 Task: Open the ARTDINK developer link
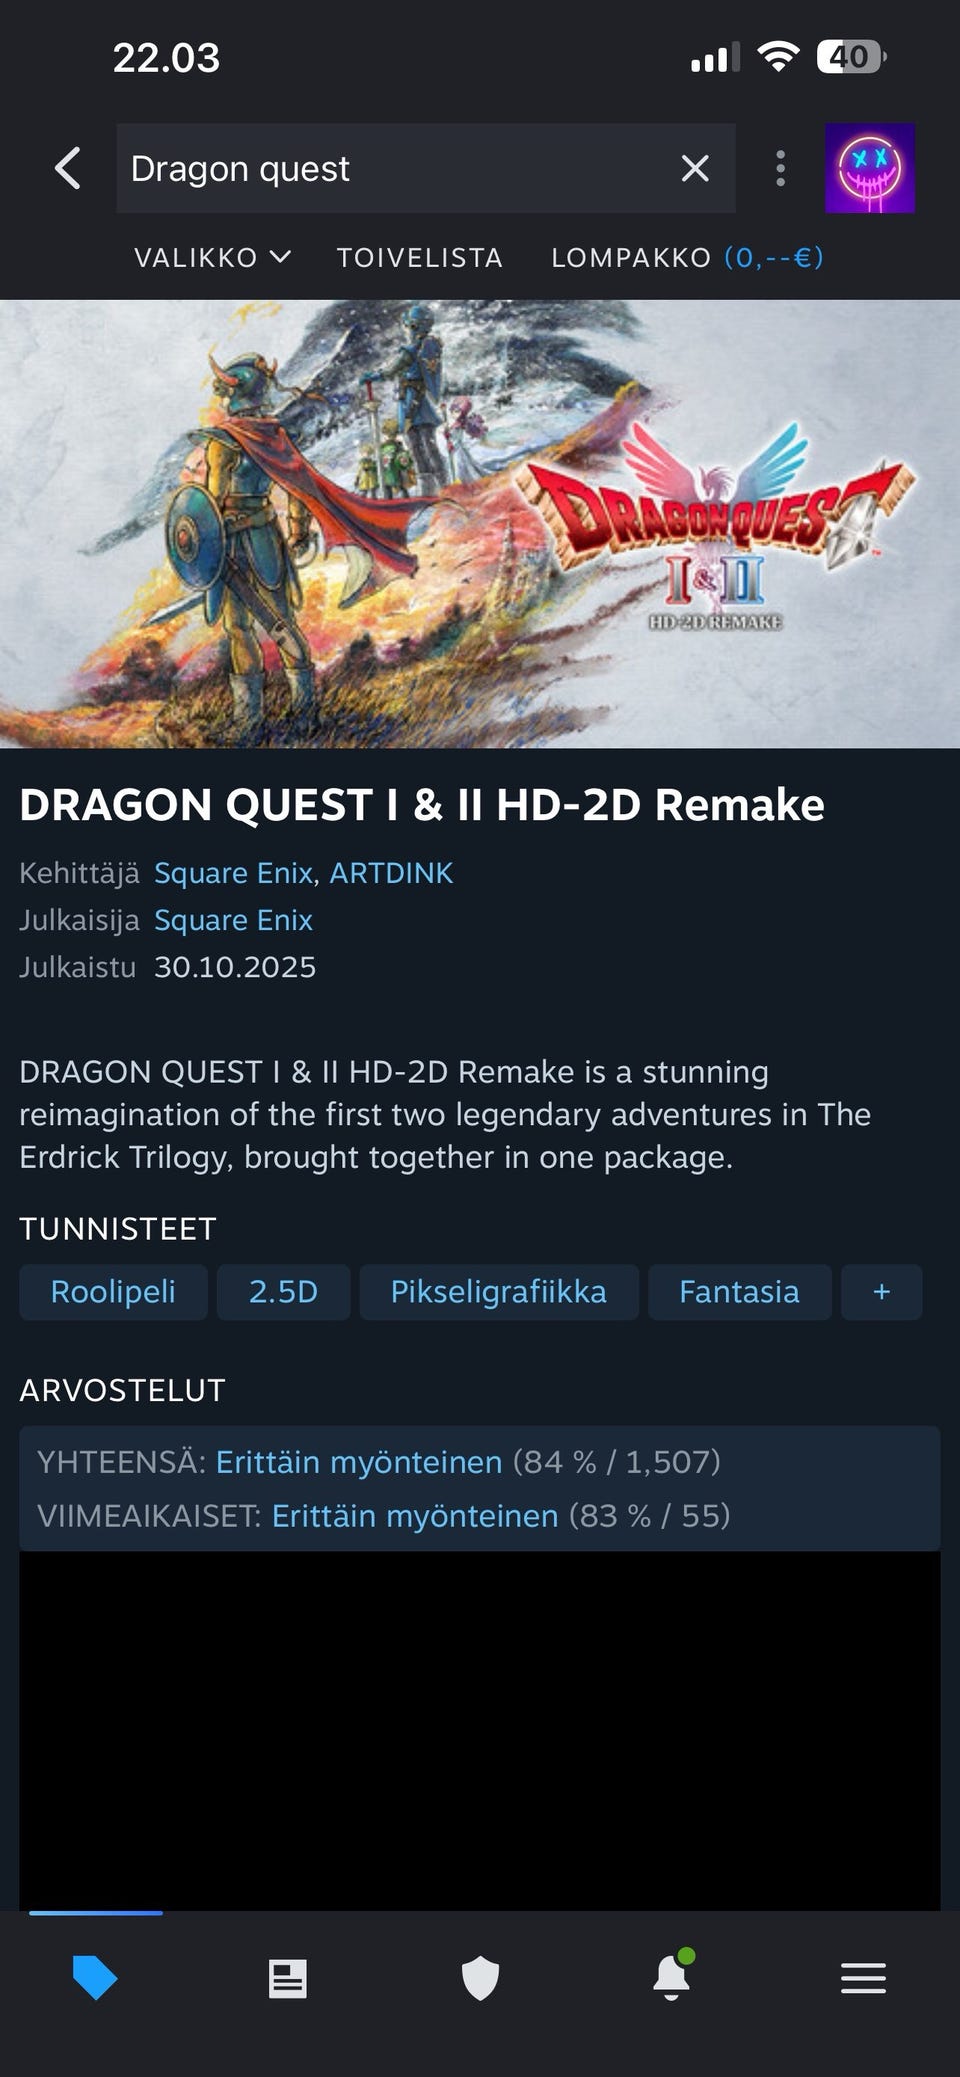(391, 873)
